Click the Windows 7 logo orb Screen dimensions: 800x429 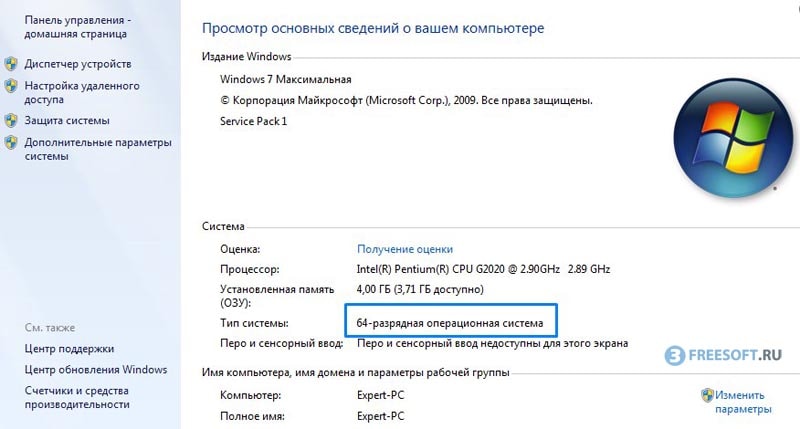[x=733, y=137]
